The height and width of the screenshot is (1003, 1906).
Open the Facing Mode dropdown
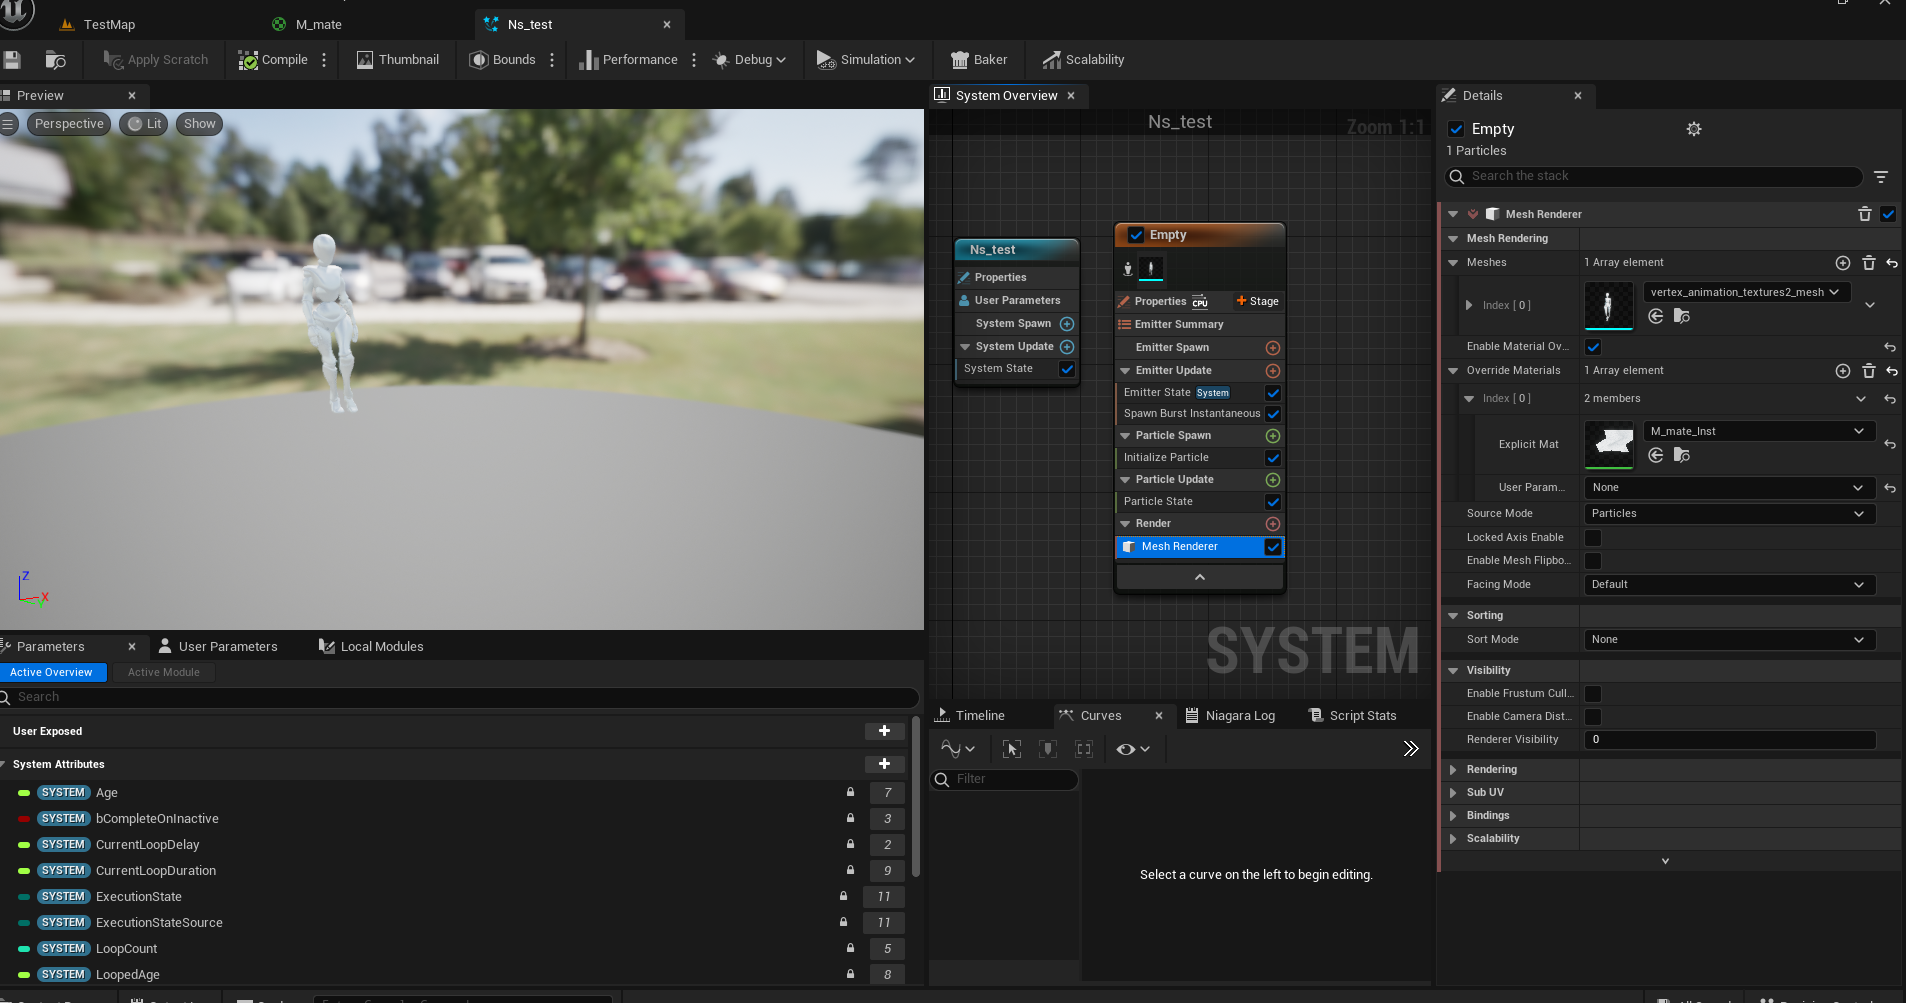point(1728,585)
